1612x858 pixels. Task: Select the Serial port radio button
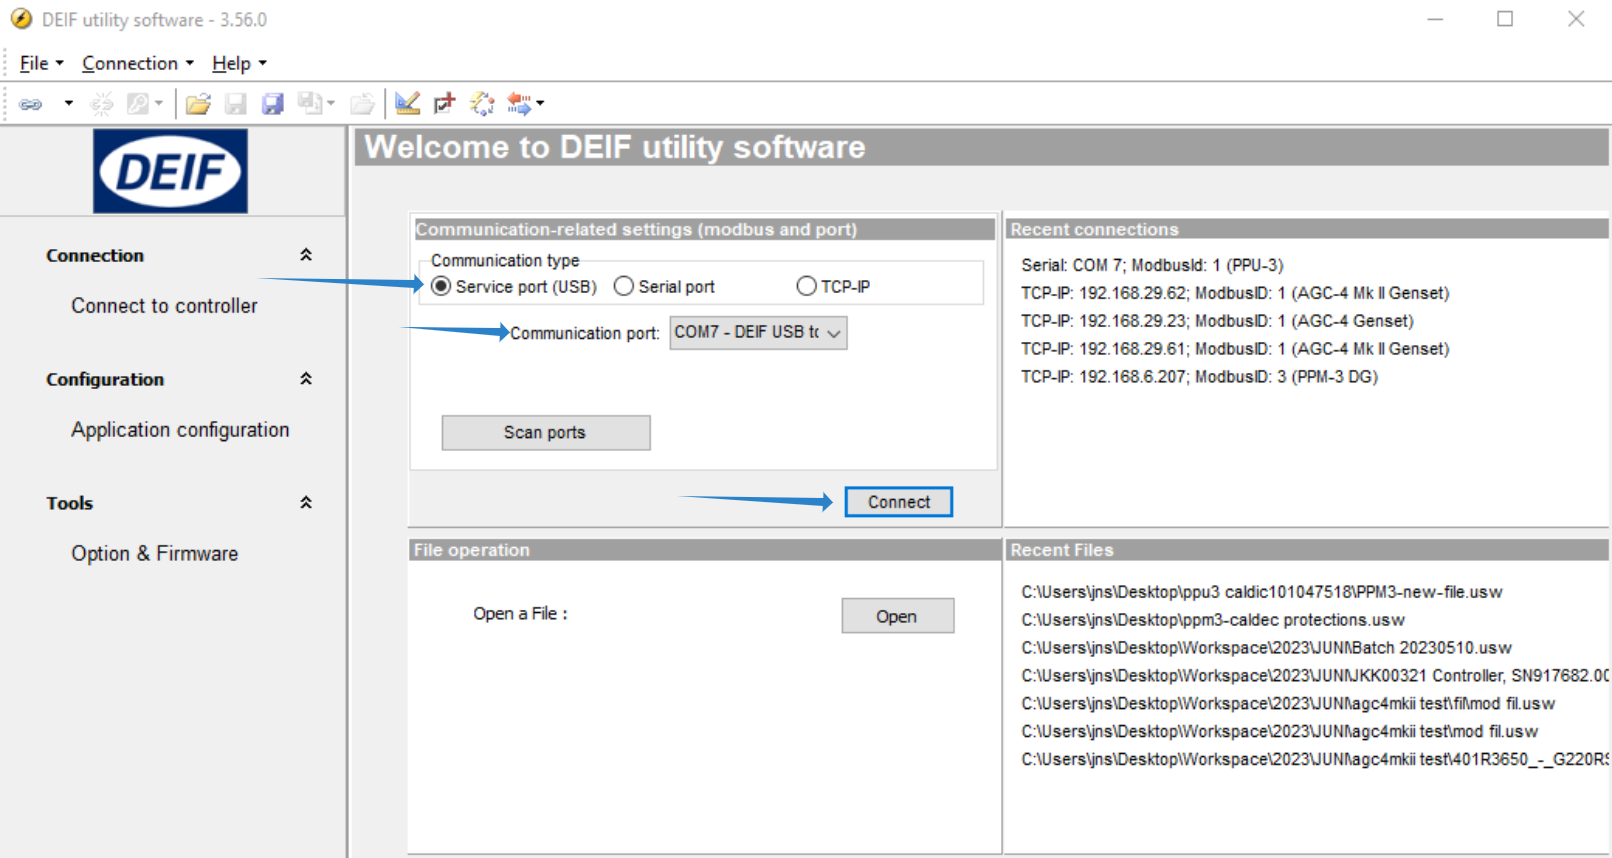pos(624,287)
